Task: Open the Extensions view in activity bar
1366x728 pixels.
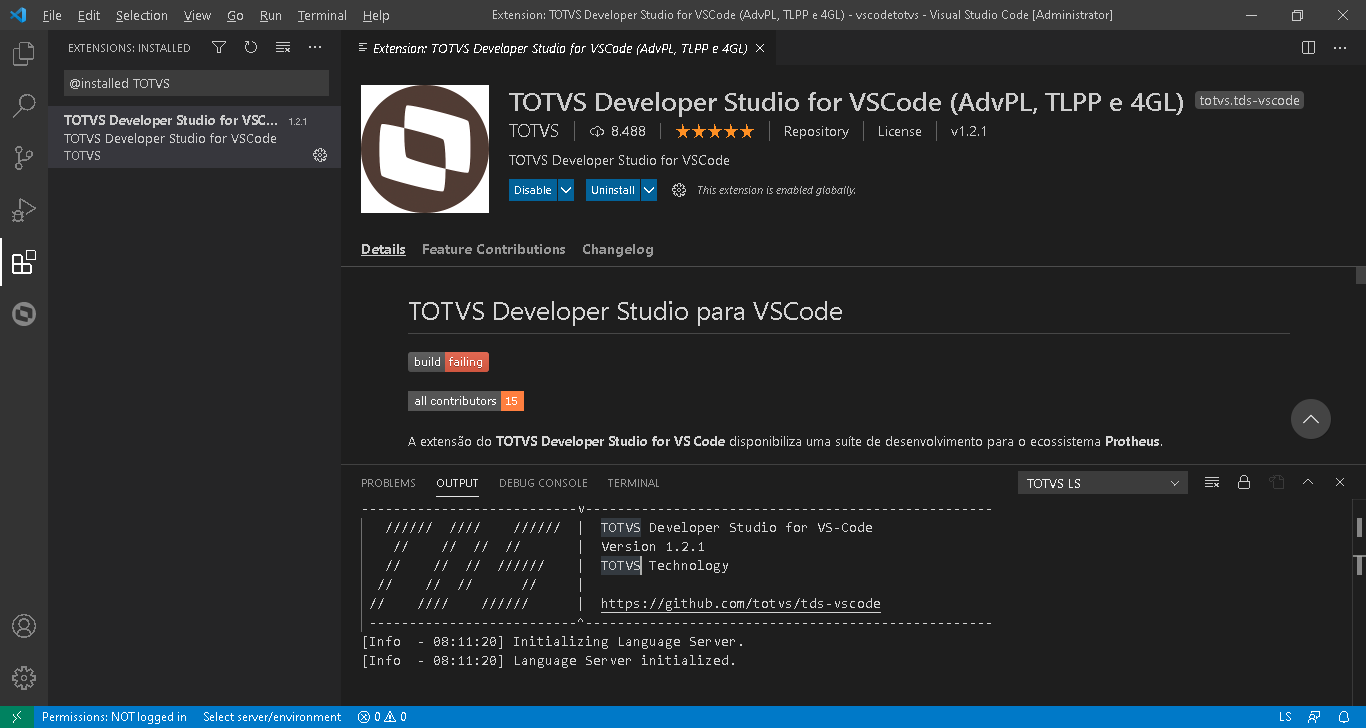Action: point(24,263)
